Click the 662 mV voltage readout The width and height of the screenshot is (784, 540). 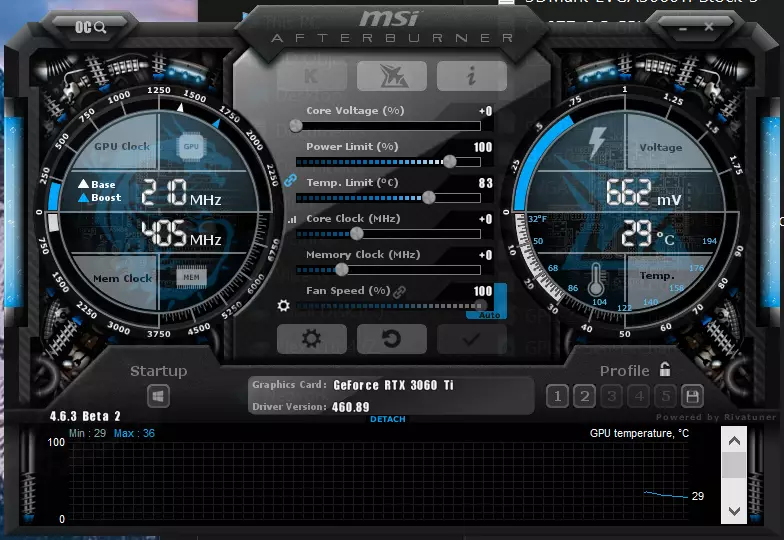pos(644,193)
